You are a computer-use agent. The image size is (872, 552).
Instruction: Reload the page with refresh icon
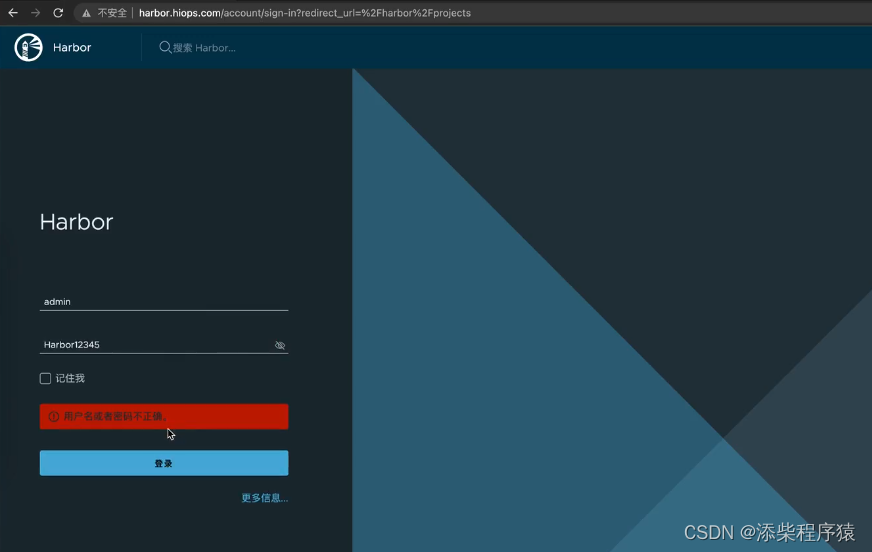click(58, 13)
